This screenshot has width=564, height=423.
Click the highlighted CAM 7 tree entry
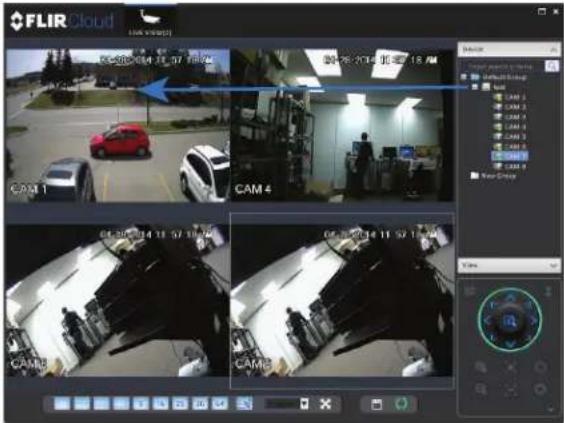pyautogui.click(x=510, y=156)
